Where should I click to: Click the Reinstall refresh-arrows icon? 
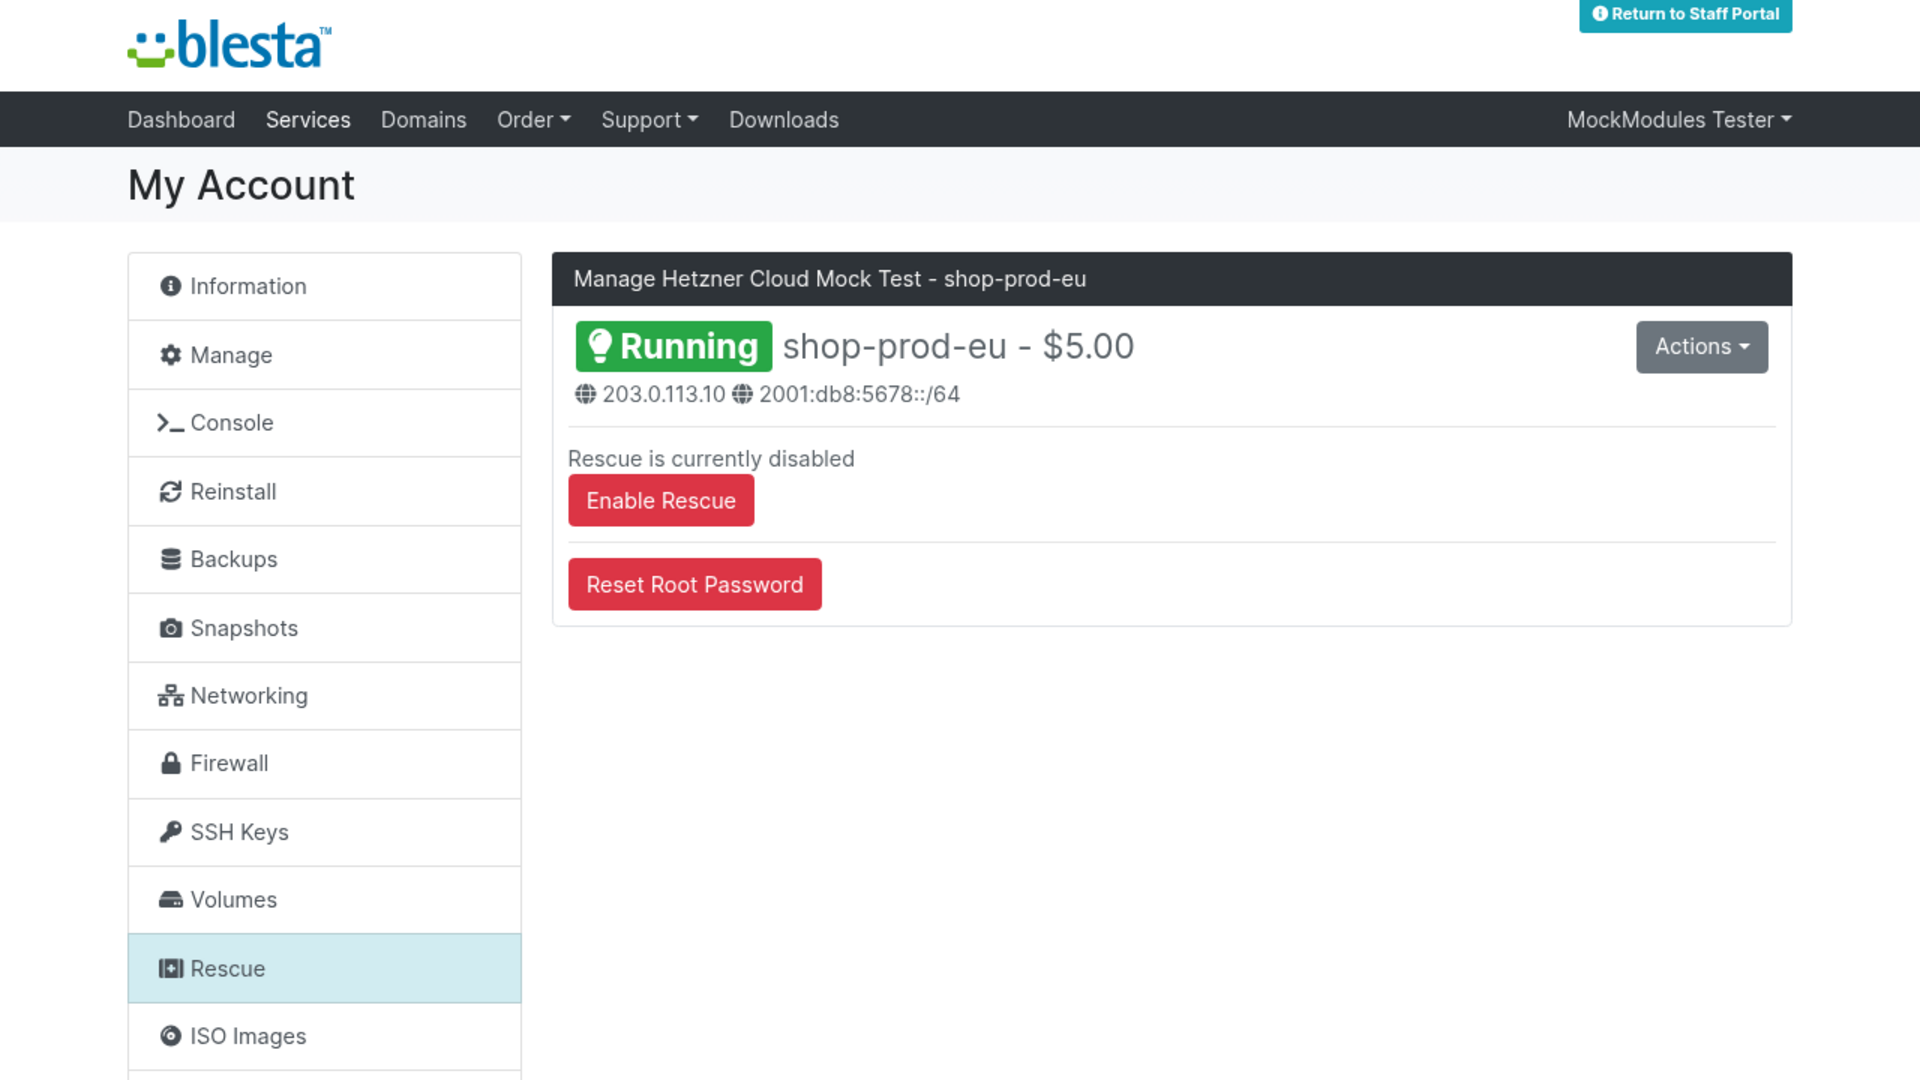coord(171,491)
